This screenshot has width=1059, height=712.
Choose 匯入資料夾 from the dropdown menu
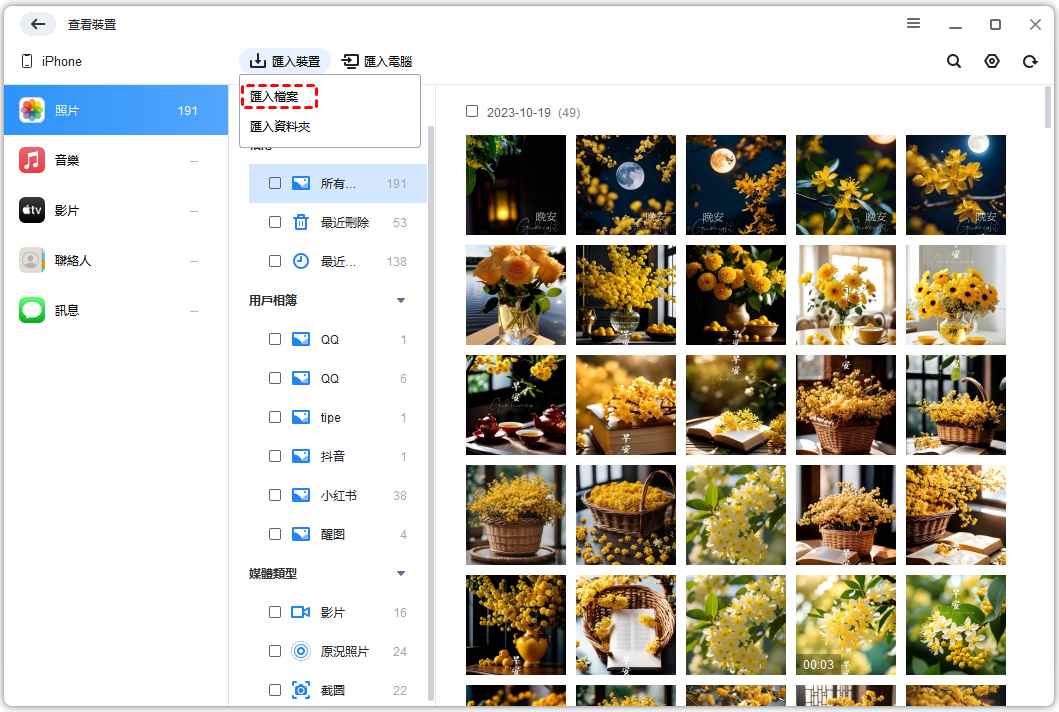click(280, 127)
